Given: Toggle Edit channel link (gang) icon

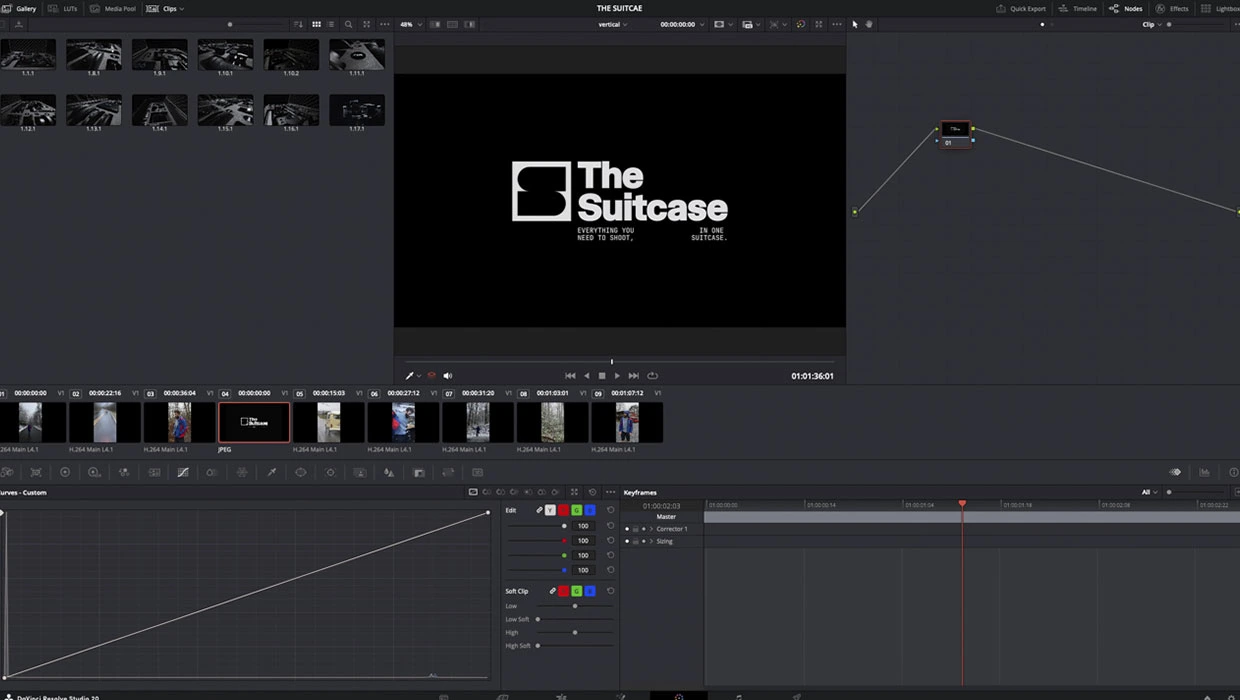Looking at the screenshot, I should (539, 510).
